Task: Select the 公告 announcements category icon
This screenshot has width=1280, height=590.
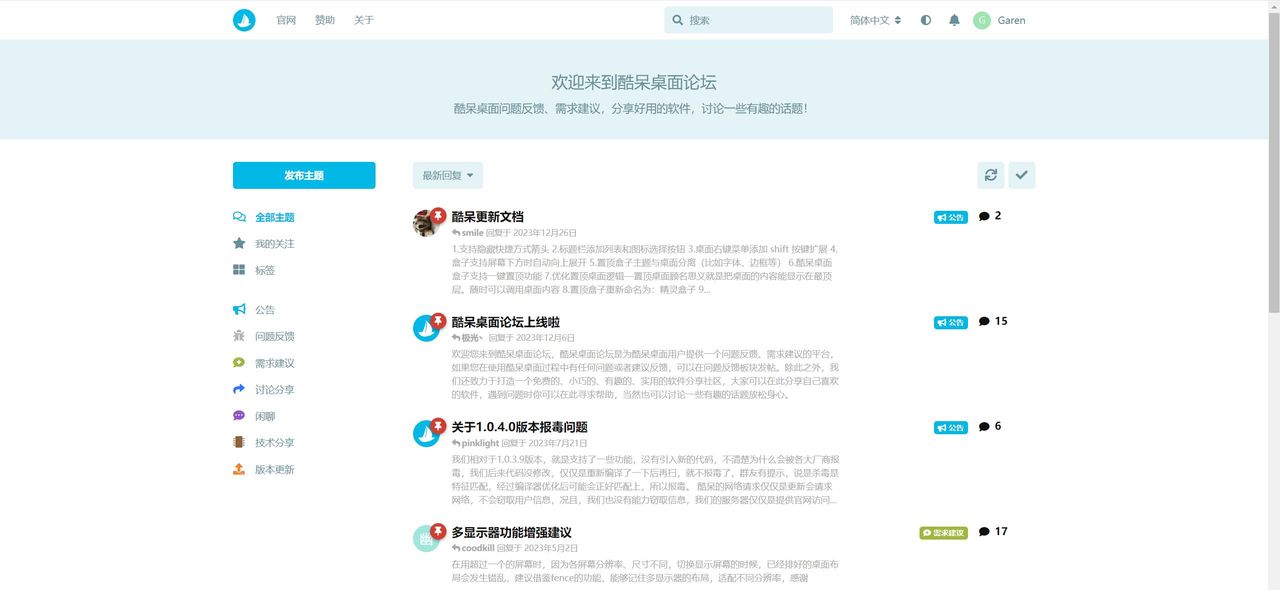Action: pyautogui.click(x=238, y=310)
